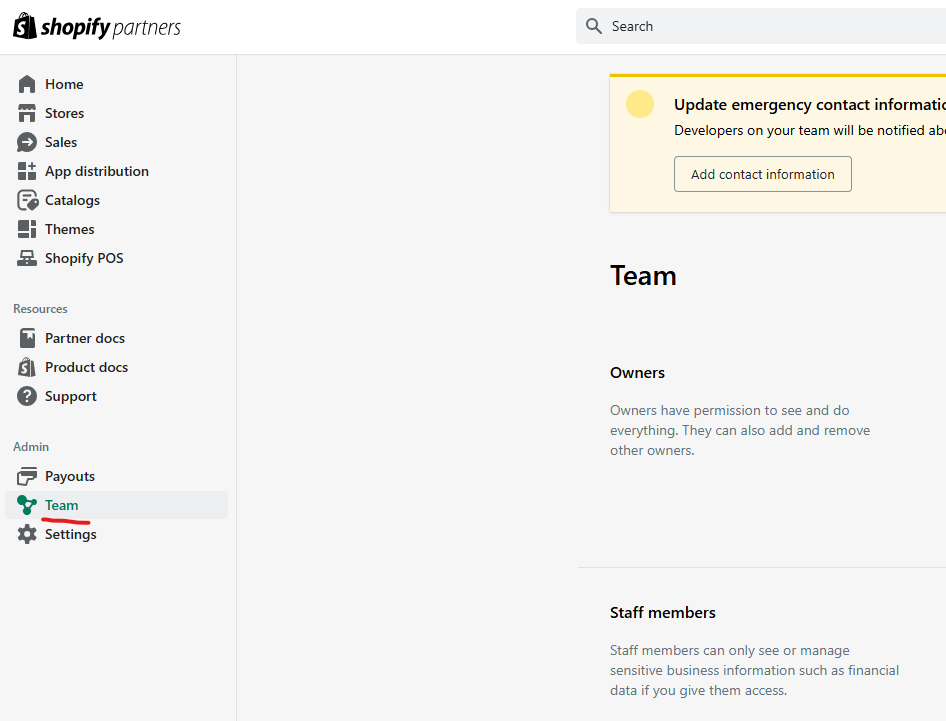Click the Sales arrow icon
This screenshot has width=946, height=721.
click(x=27, y=141)
